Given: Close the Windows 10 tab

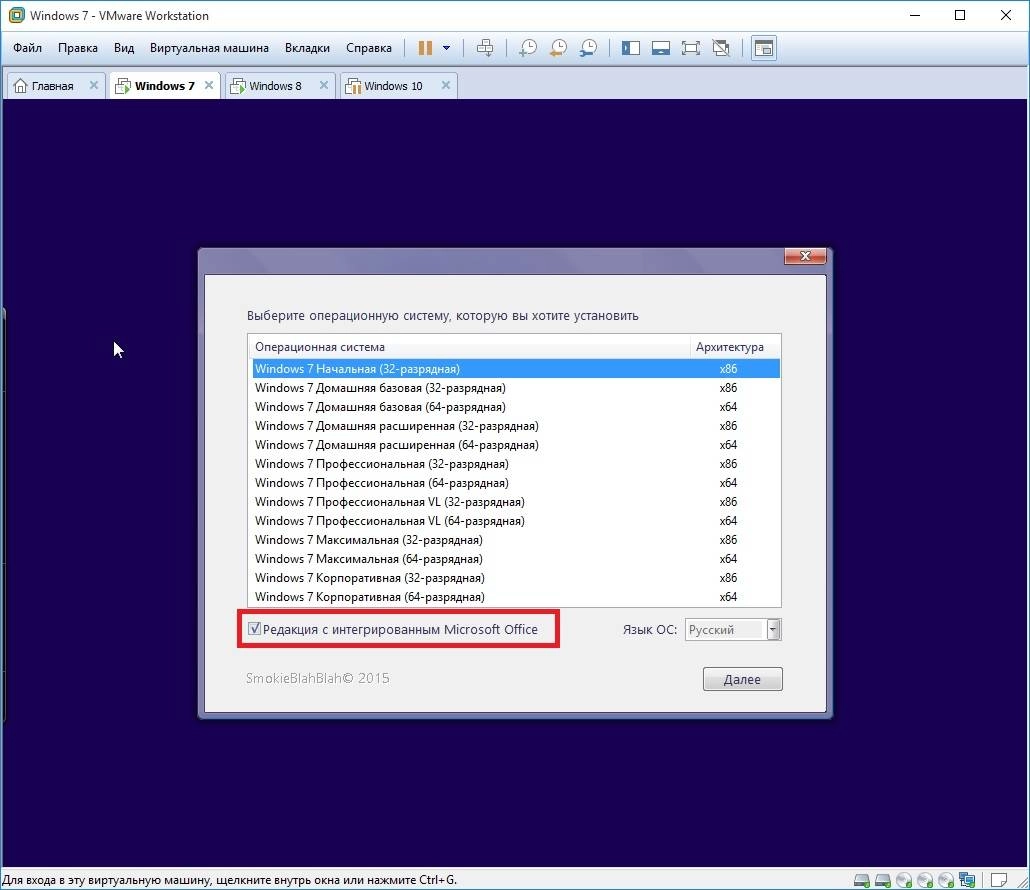Looking at the screenshot, I should pyautogui.click(x=445, y=85).
